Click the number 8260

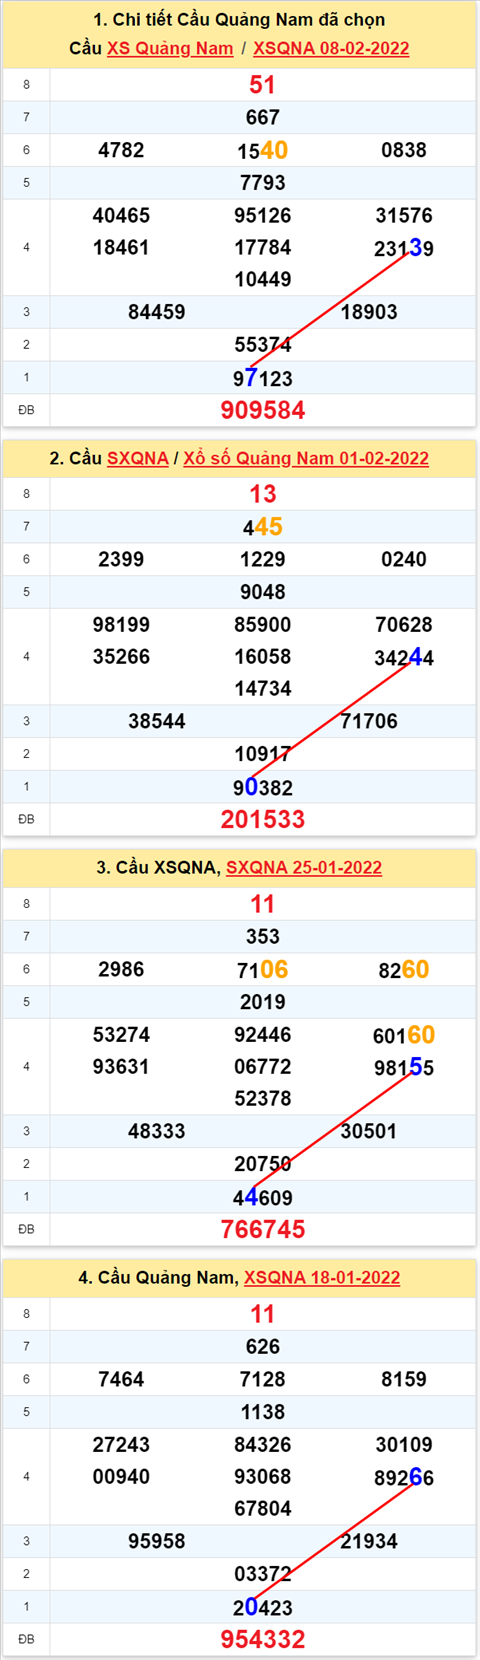[404, 969]
